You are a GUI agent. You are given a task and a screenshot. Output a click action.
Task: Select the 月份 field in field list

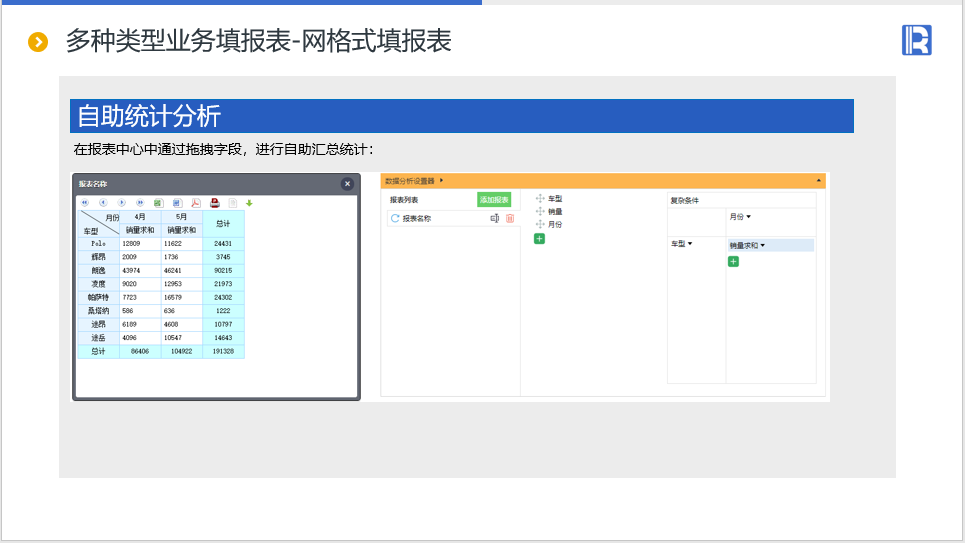(x=555, y=224)
